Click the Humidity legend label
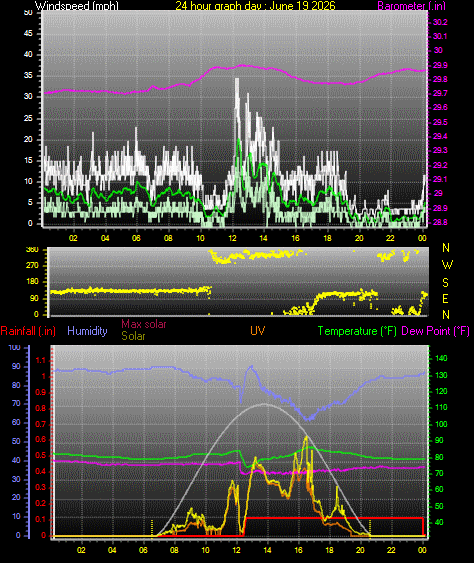Viewport: 474px width, 563px height. [87, 331]
